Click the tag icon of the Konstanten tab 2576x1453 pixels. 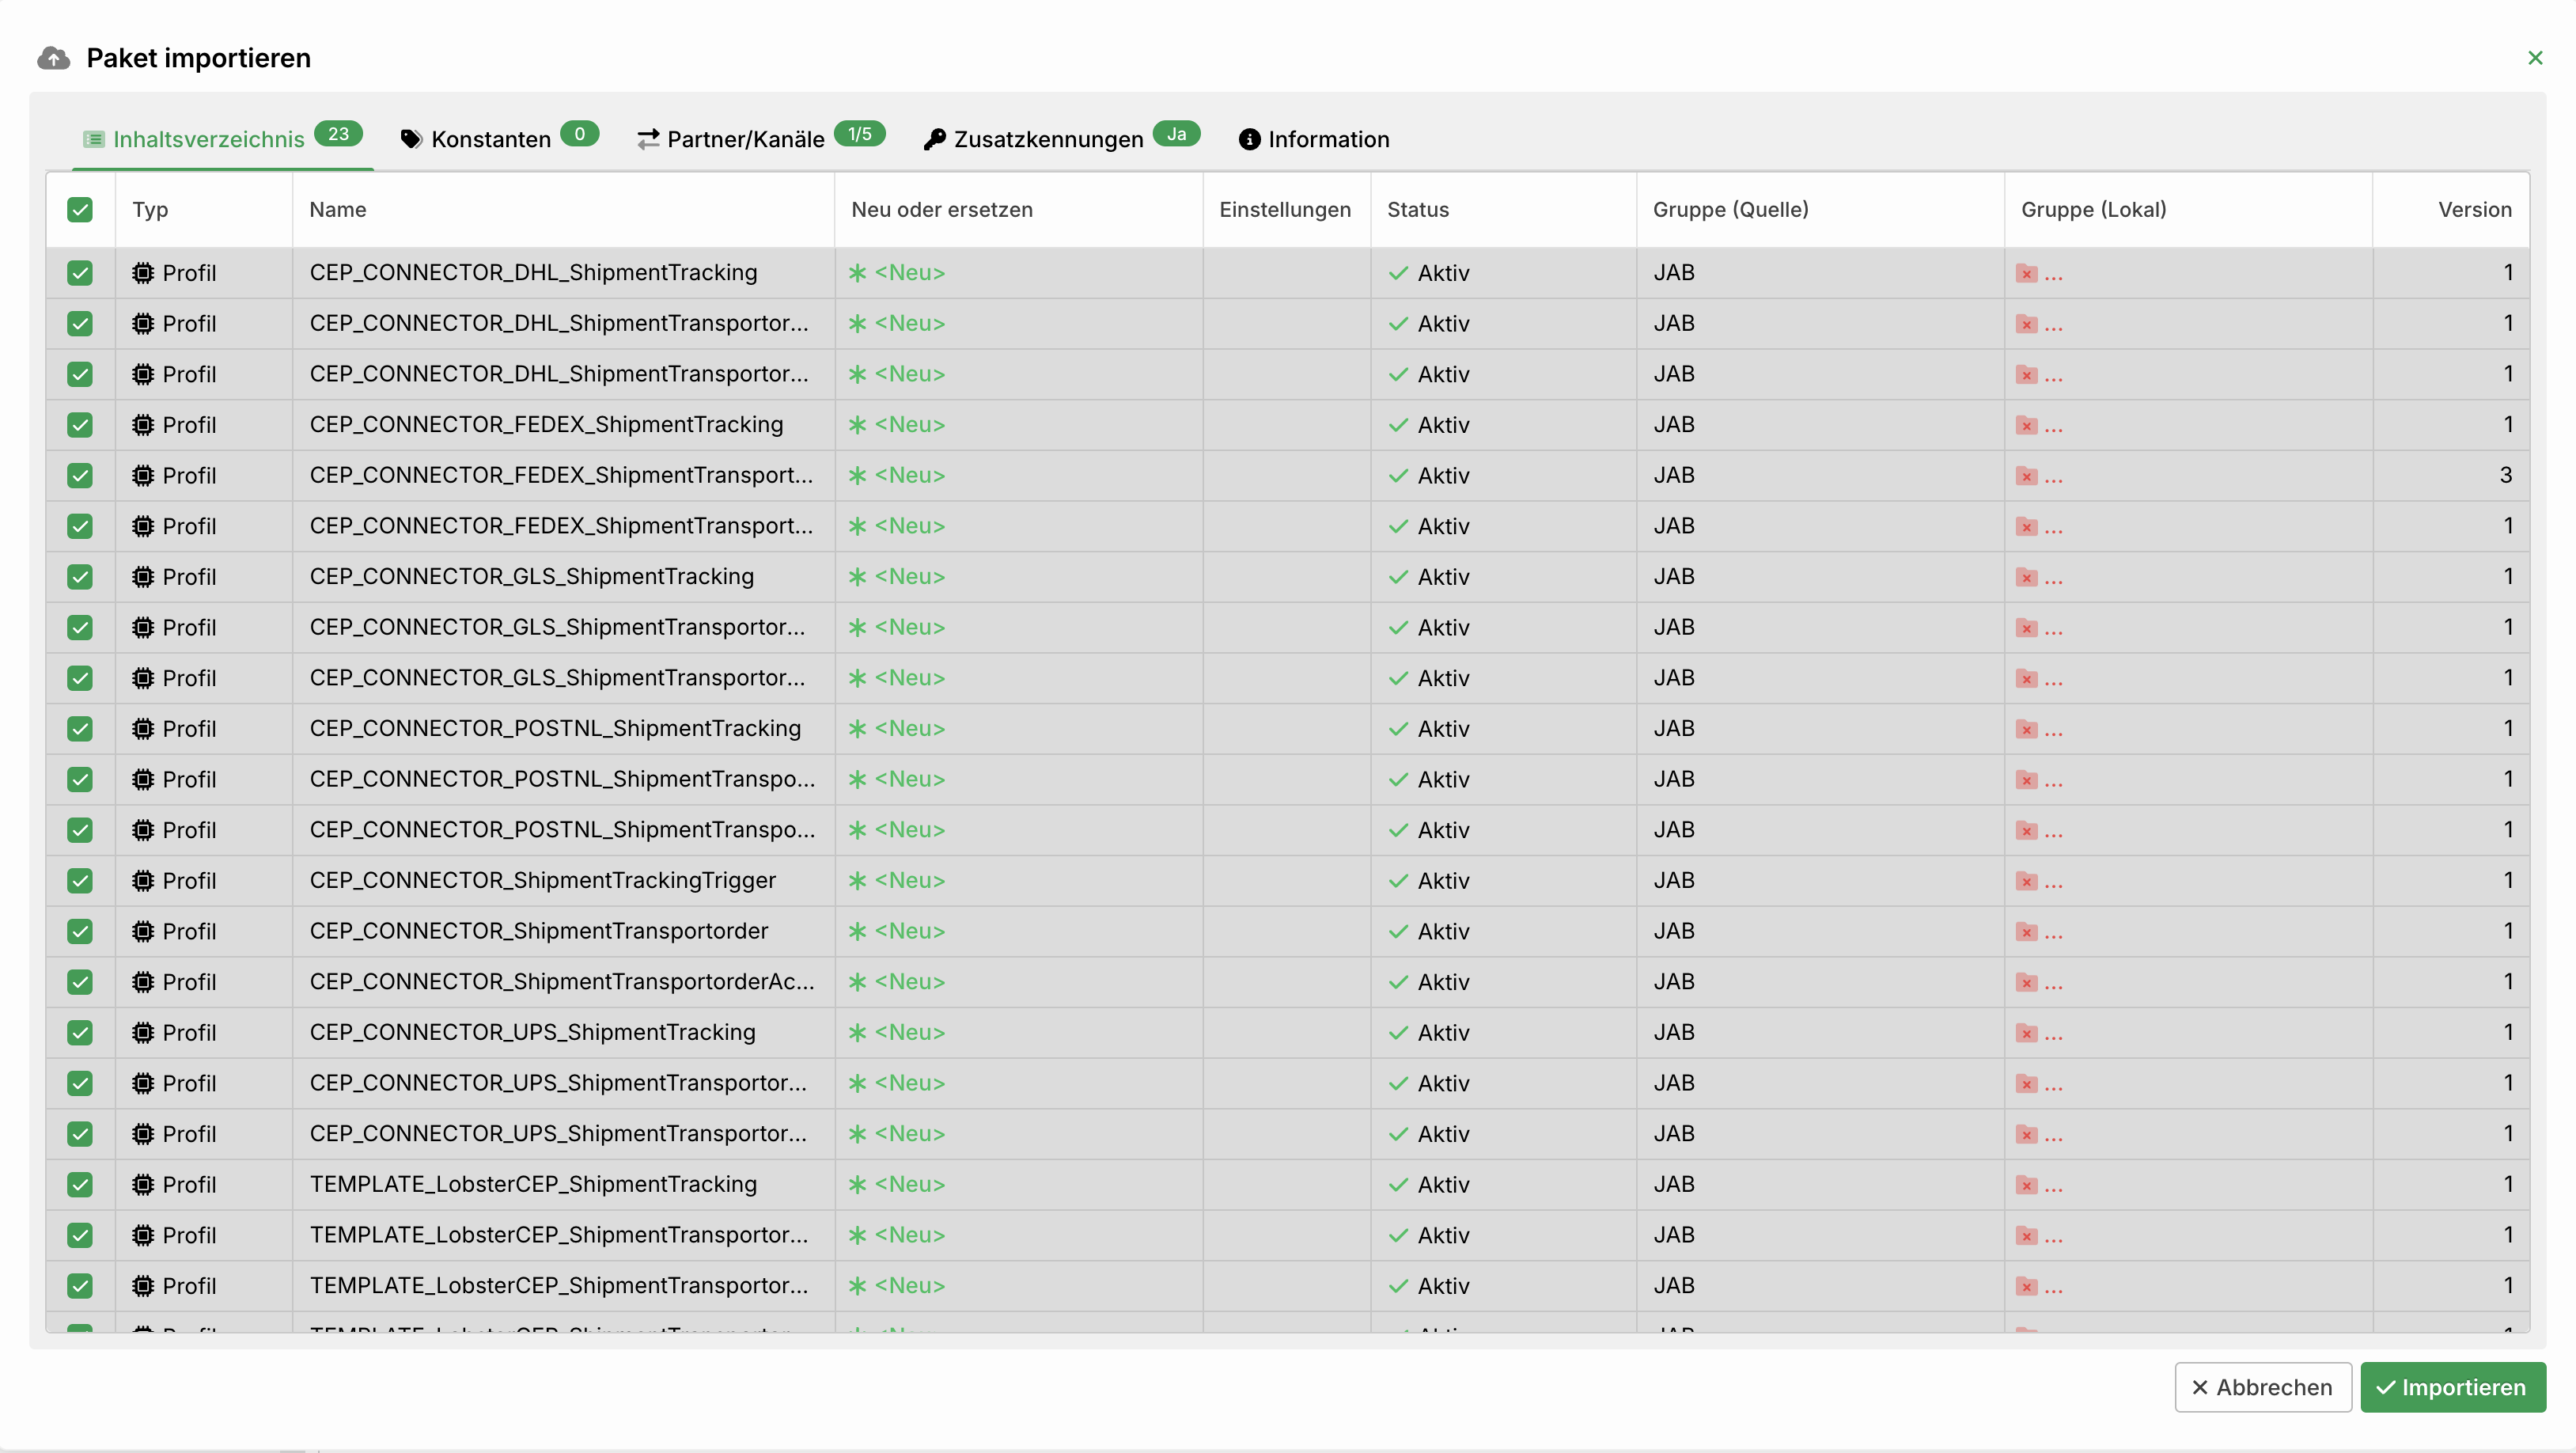411,139
